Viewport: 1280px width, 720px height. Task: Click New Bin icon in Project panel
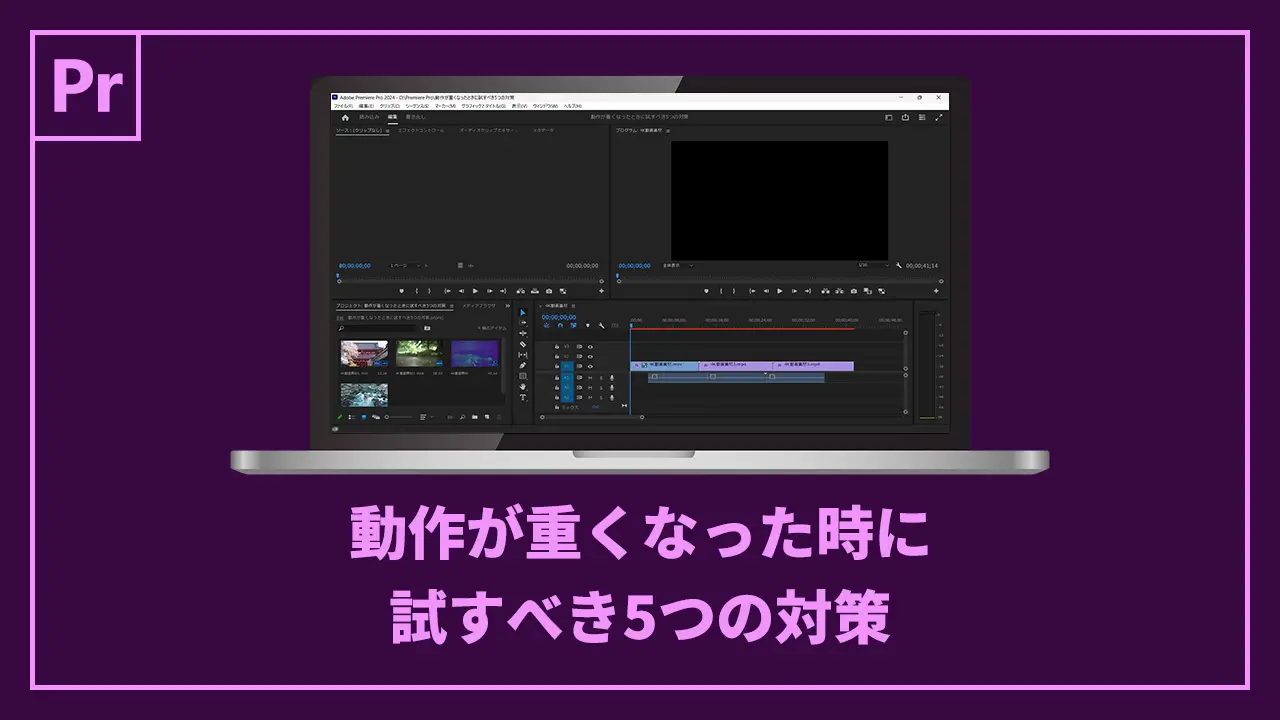[x=475, y=417]
